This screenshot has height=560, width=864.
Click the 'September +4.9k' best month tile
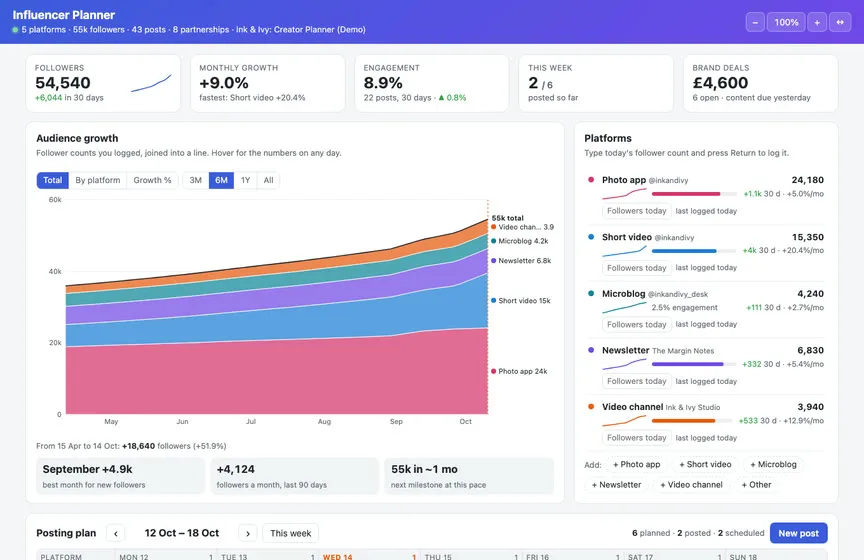(121, 476)
